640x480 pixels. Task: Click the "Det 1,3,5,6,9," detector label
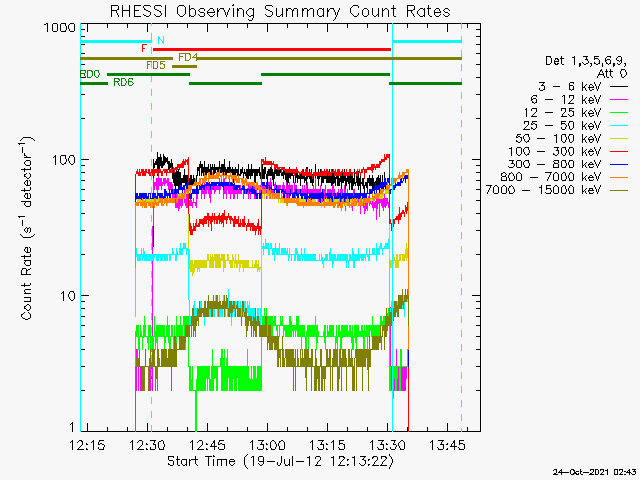[x=586, y=61]
